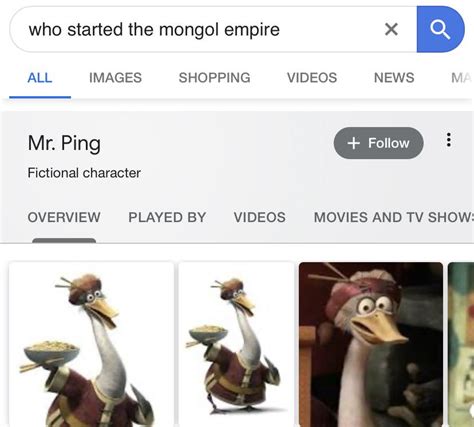This screenshot has height=427, width=474.
Task: Open the knowledge panel VIDEOS tab
Action: point(260,217)
